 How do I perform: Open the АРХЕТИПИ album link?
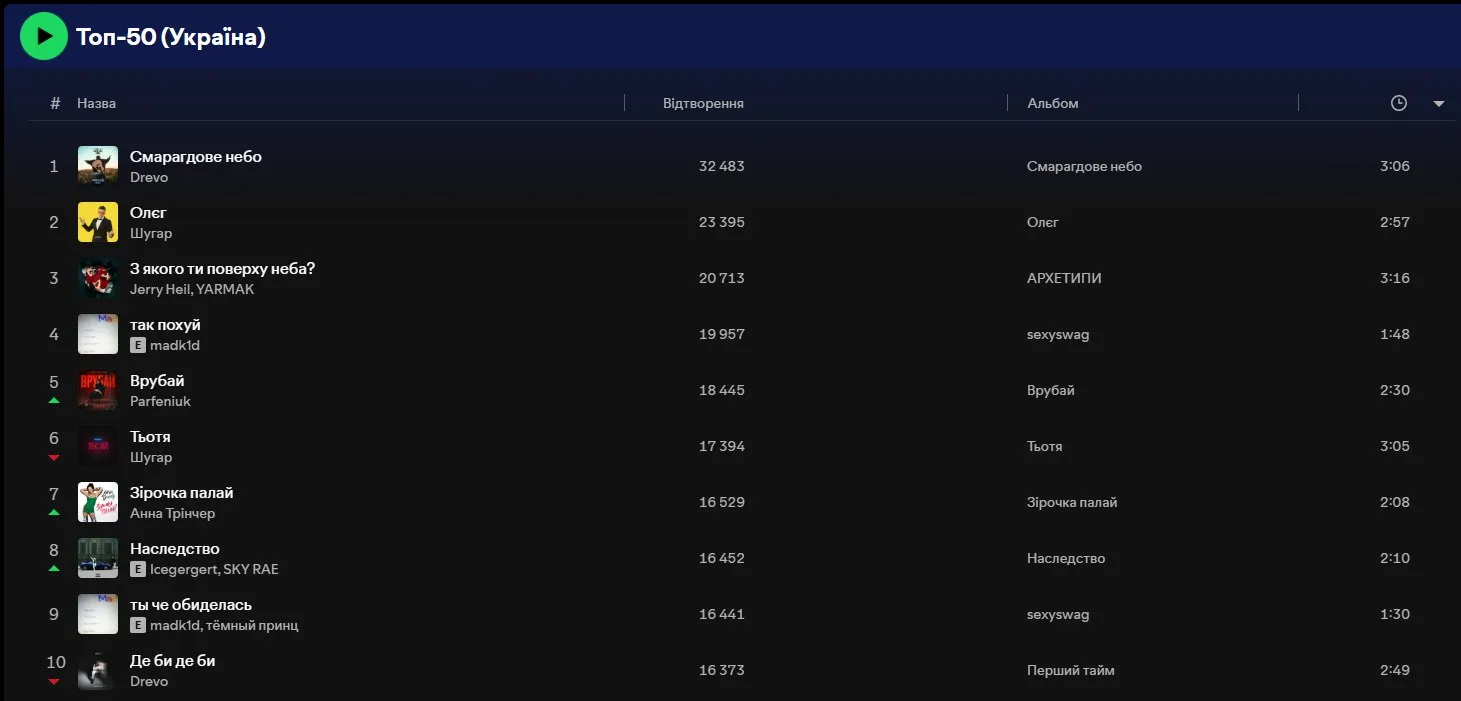pos(1064,278)
